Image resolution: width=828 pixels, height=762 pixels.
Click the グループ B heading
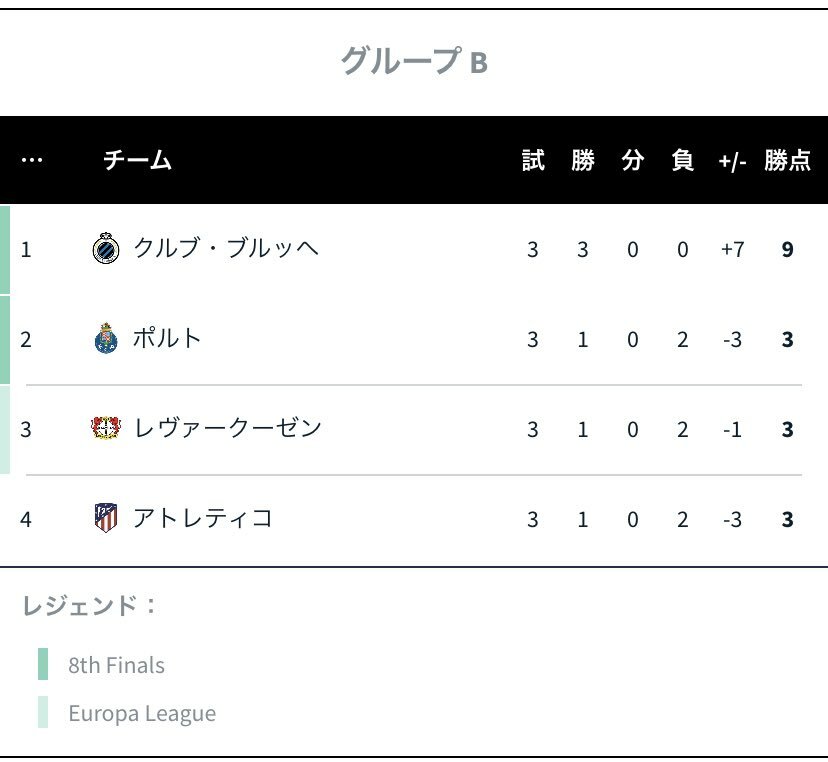[x=414, y=61]
